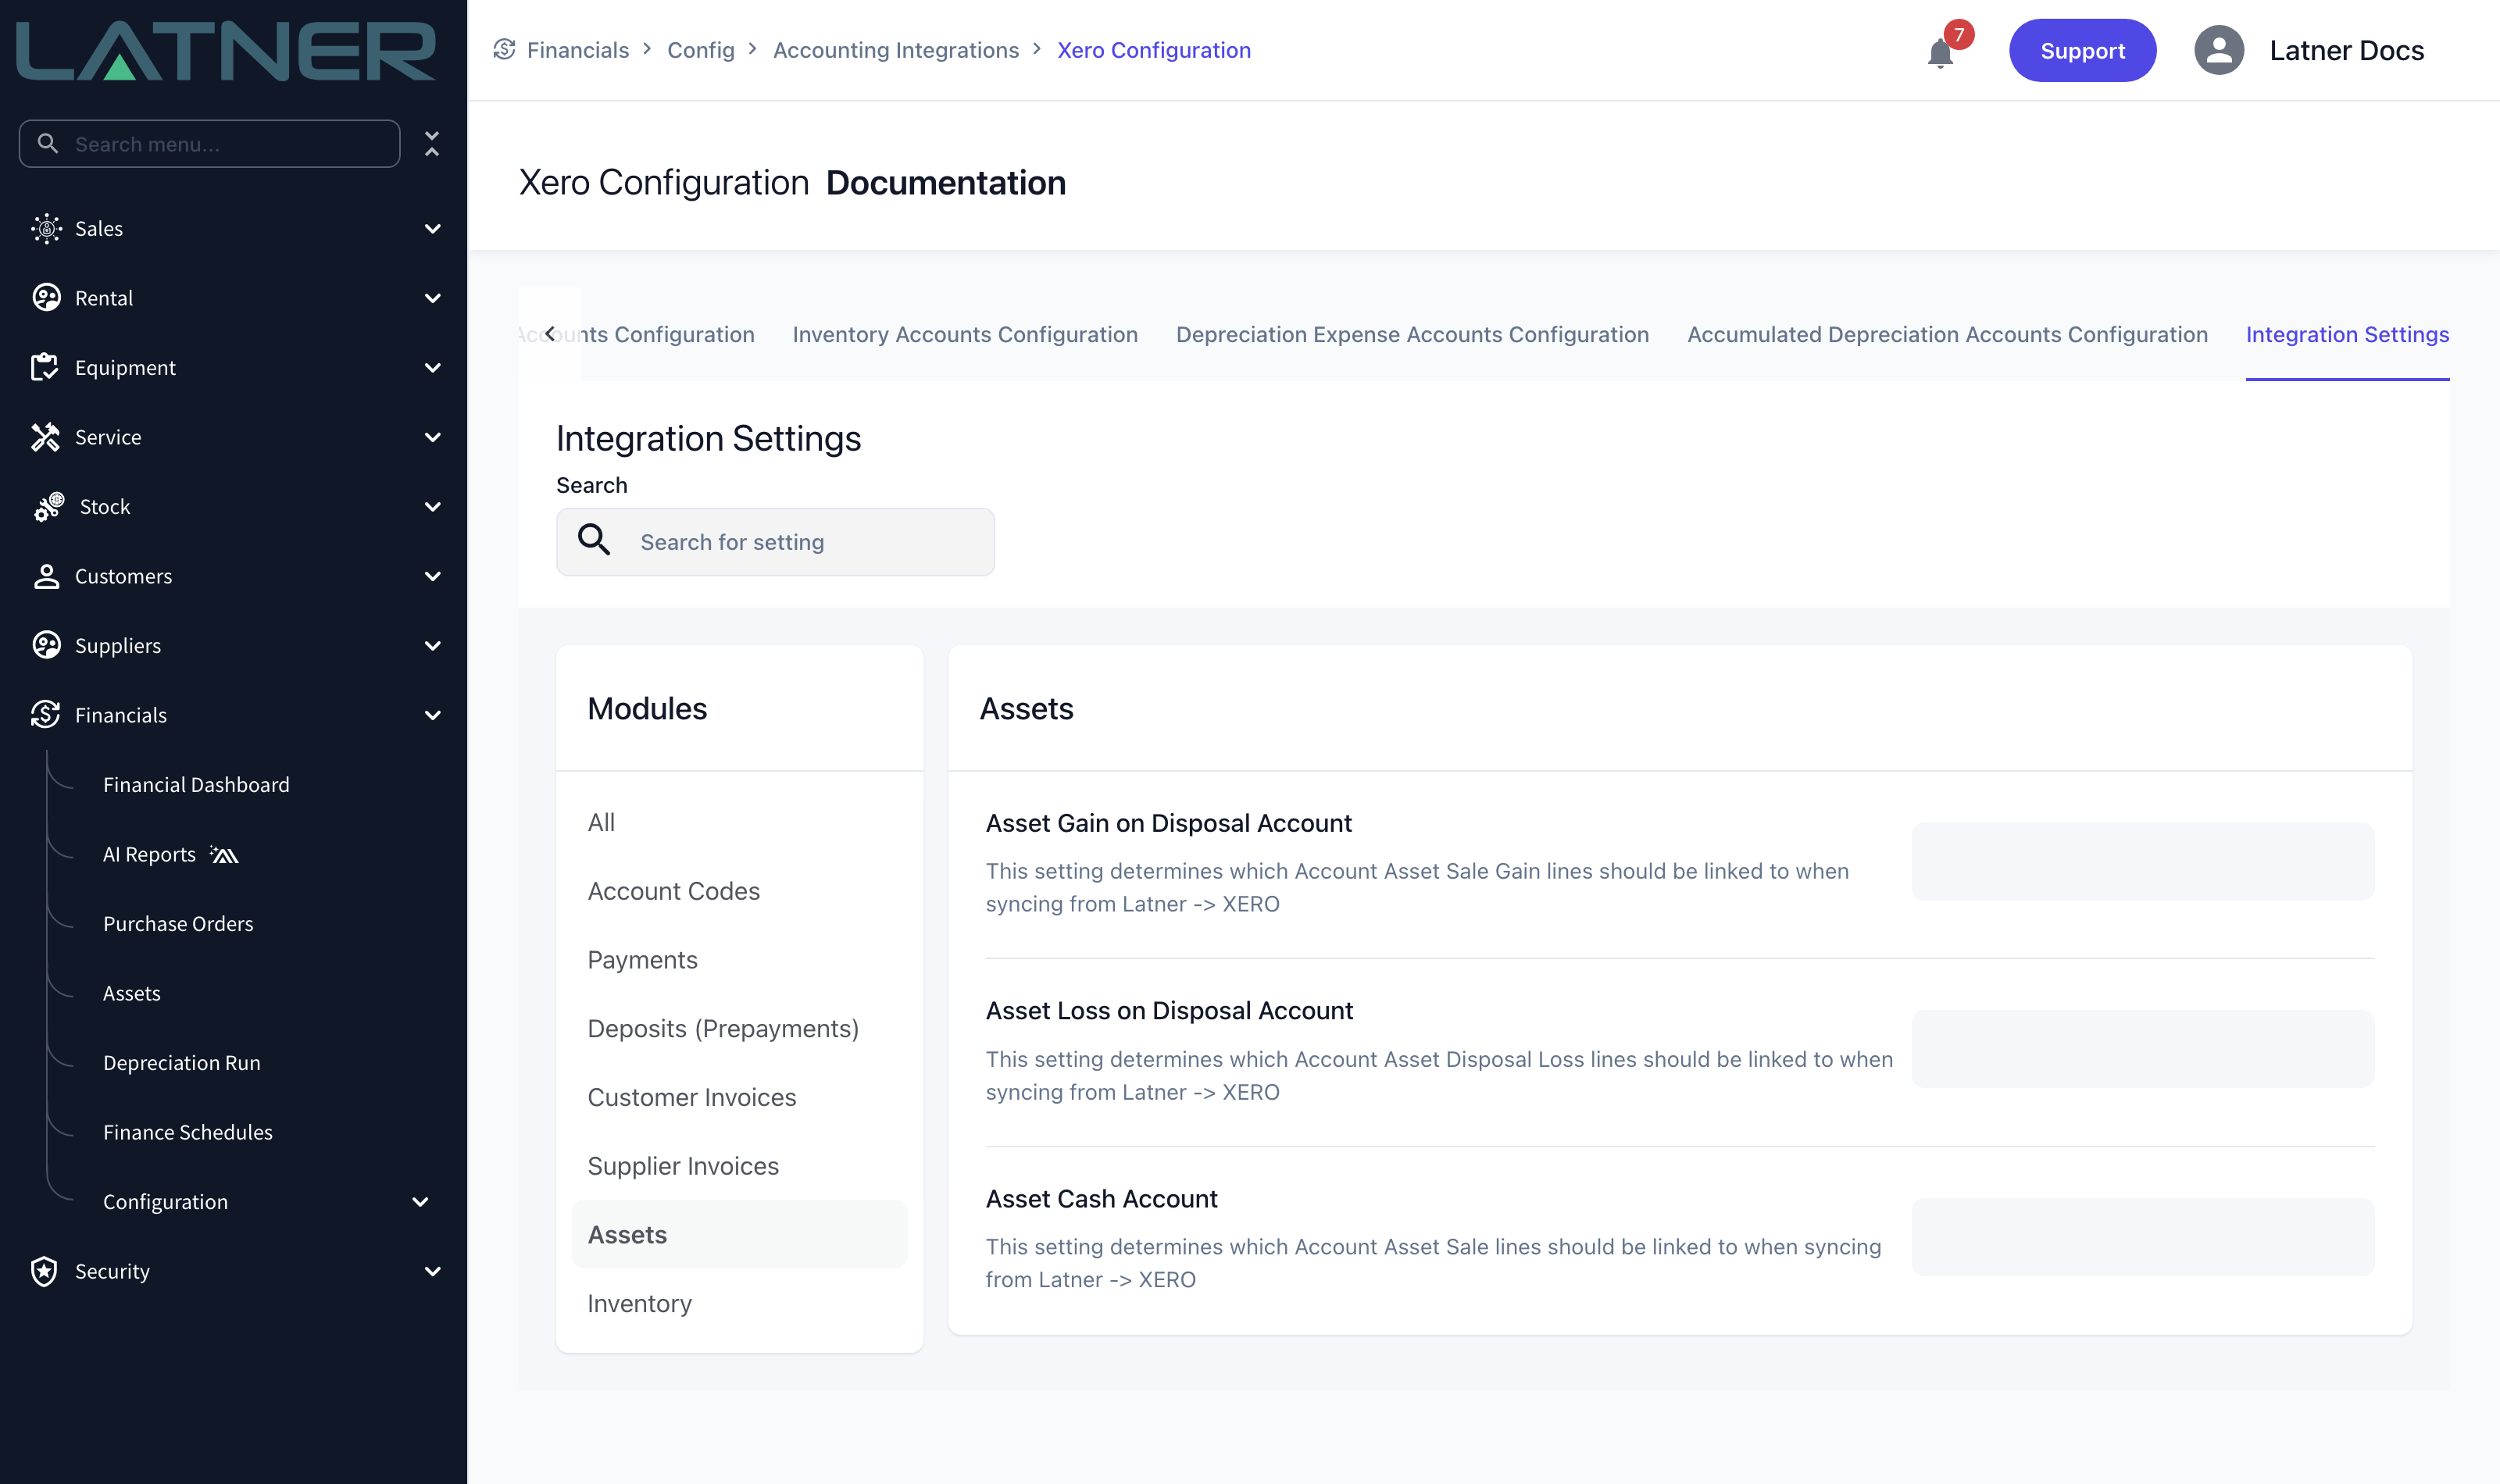Open Asset Gain on Disposal Account dropdown
This screenshot has height=1484, width=2500.
tap(2142, 861)
